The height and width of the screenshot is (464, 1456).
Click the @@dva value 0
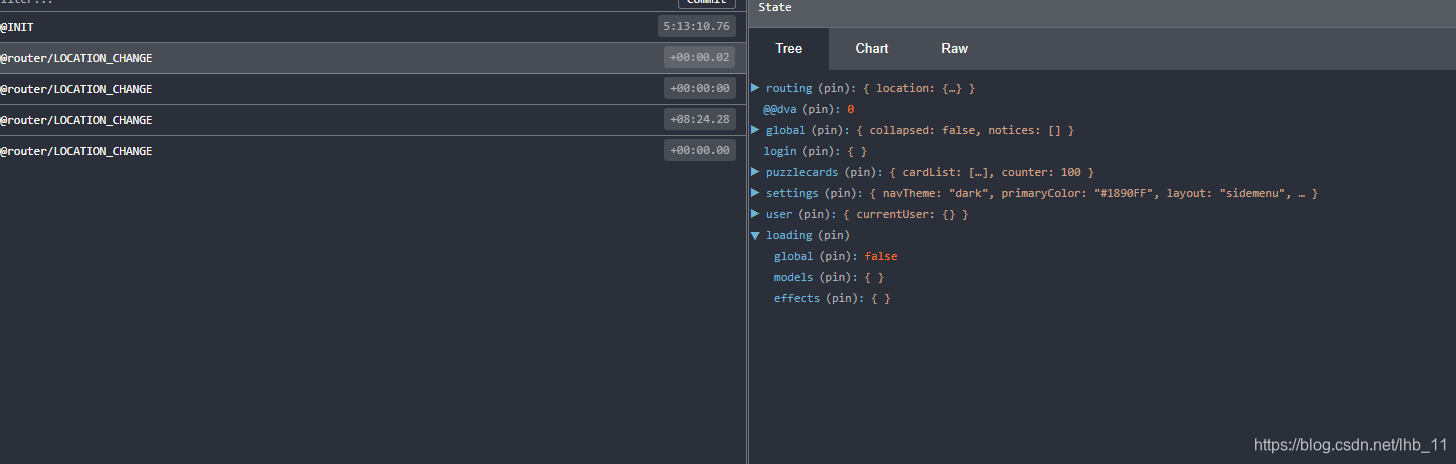pyautogui.click(x=850, y=109)
